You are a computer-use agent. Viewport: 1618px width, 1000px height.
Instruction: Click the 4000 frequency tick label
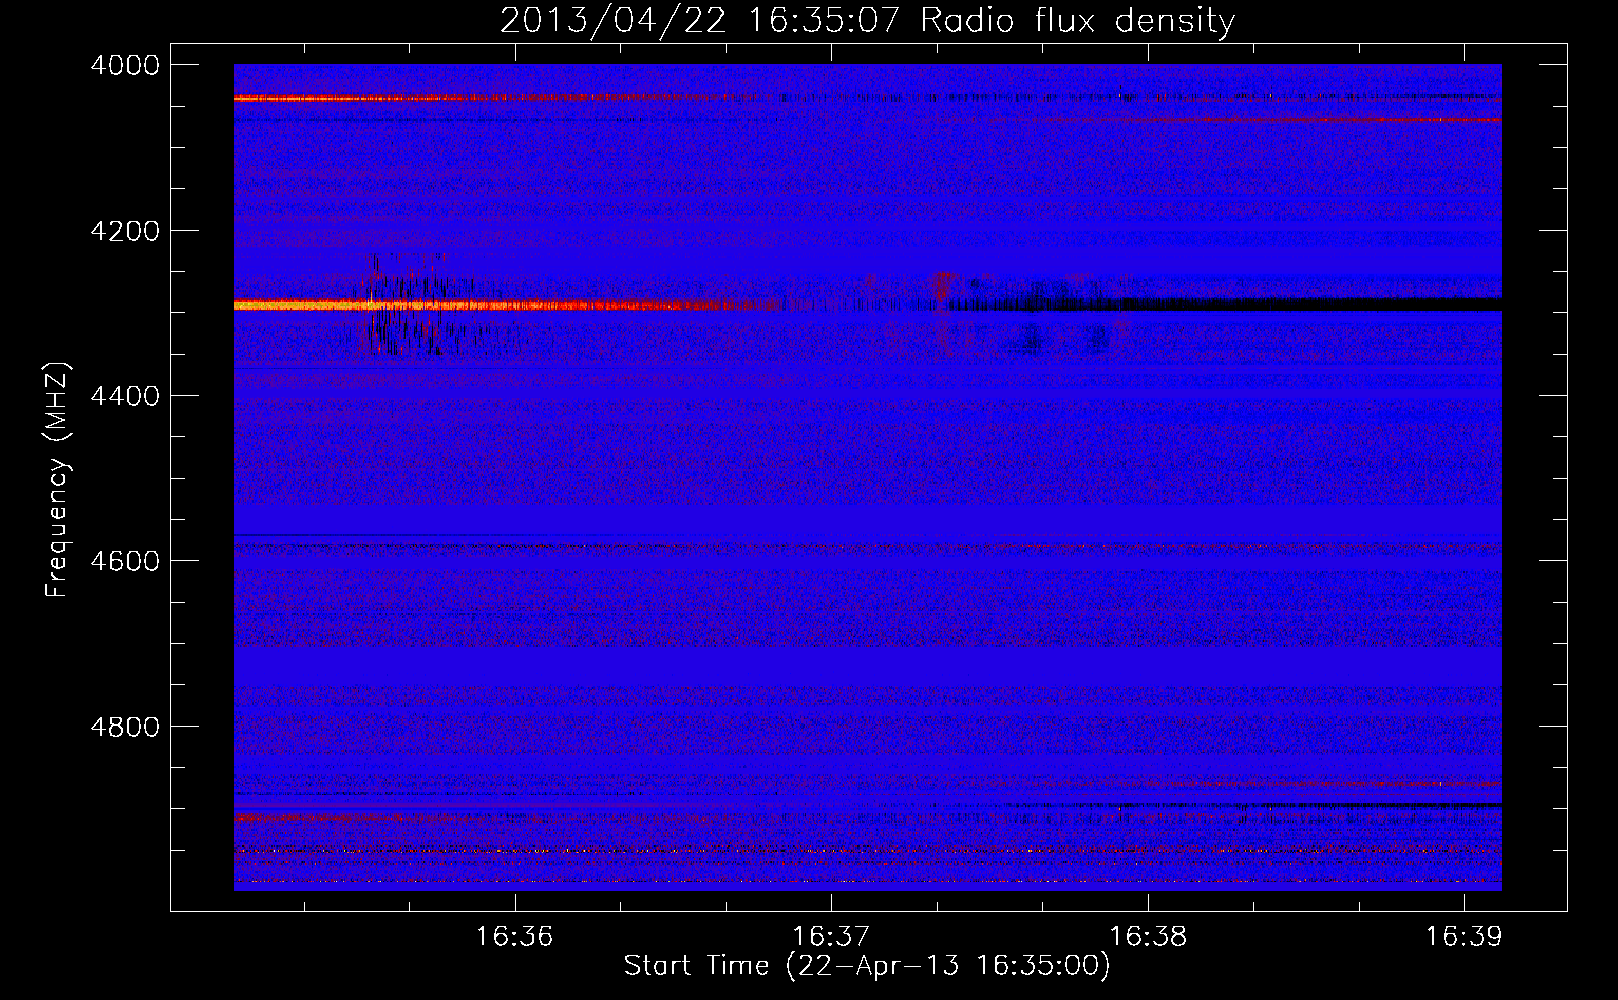[125, 65]
